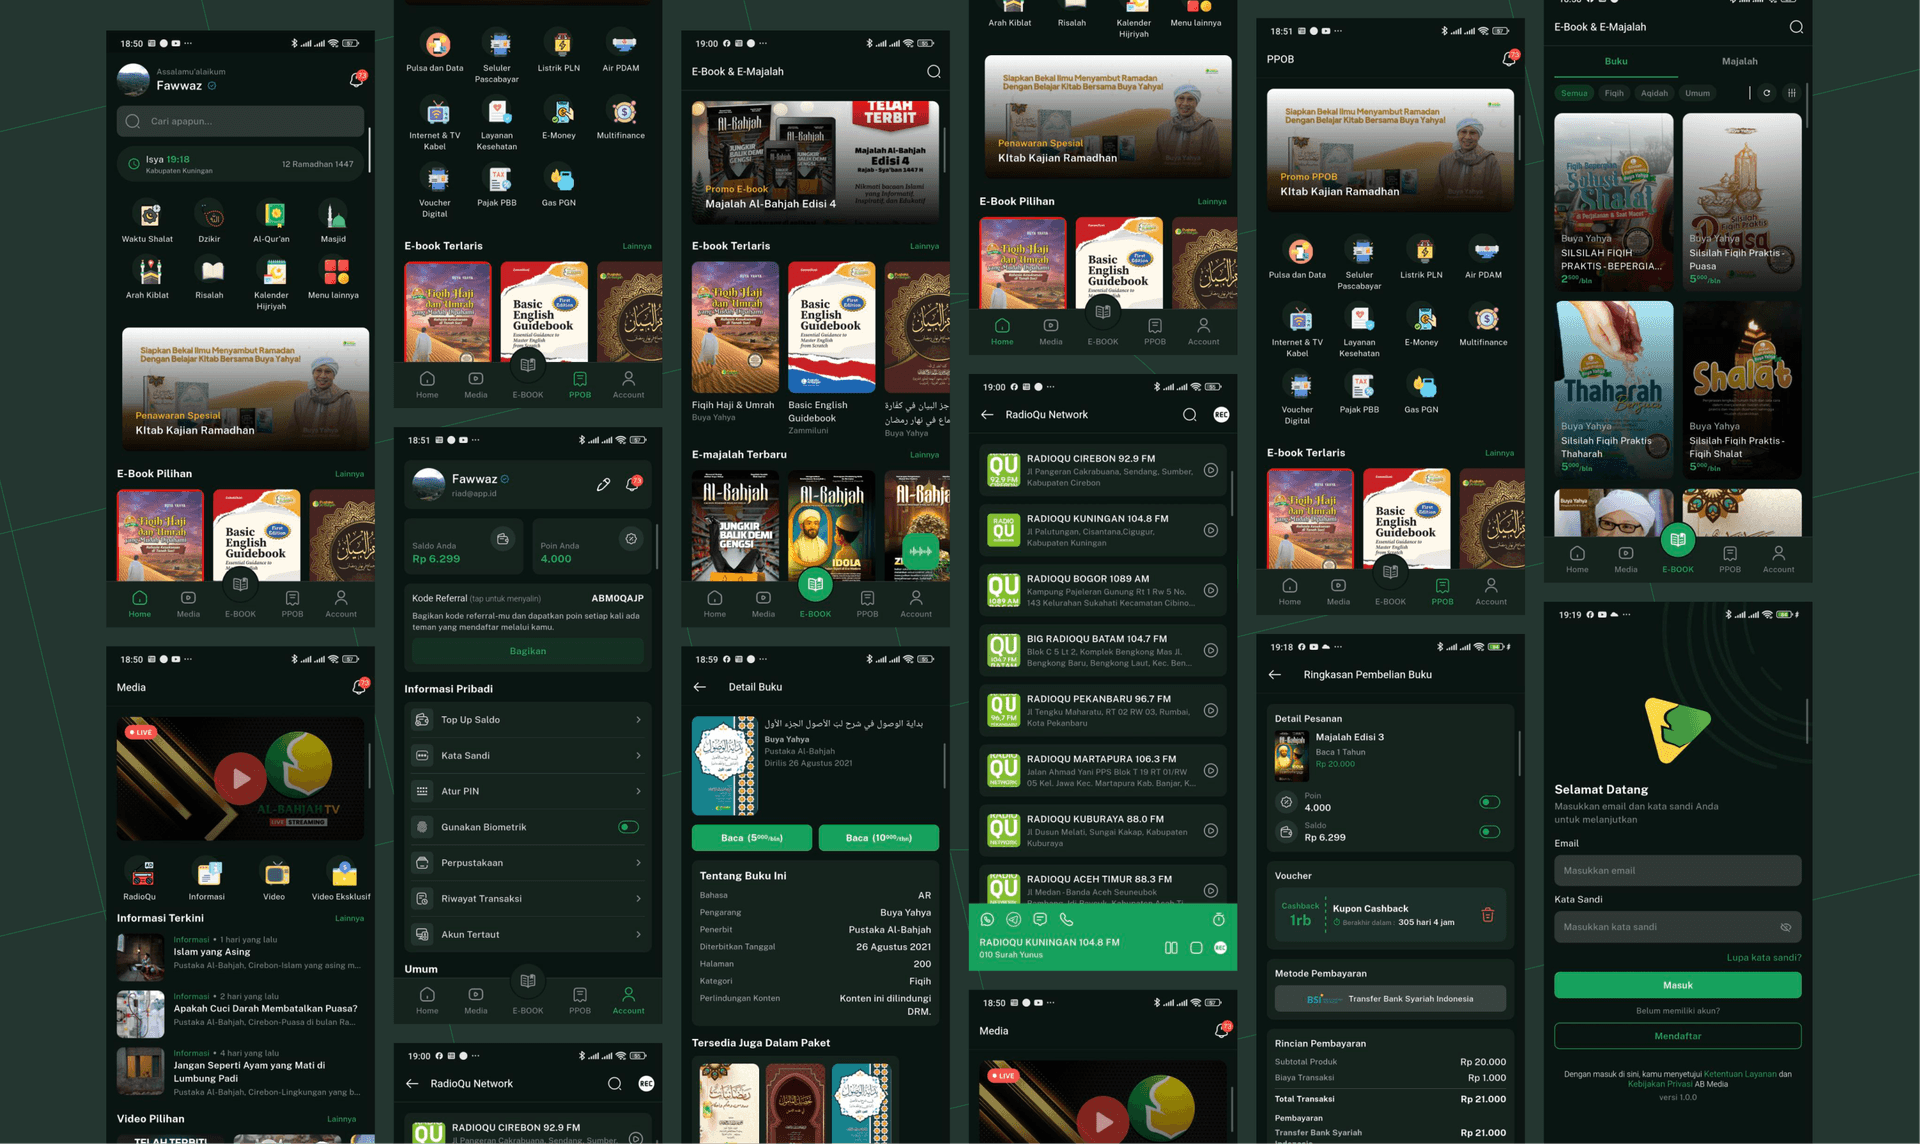Play the RADIOQU BOGOR 1089 AM station
Viewport: 1920px width, 1144px height.
click(x=1210, y=590)
